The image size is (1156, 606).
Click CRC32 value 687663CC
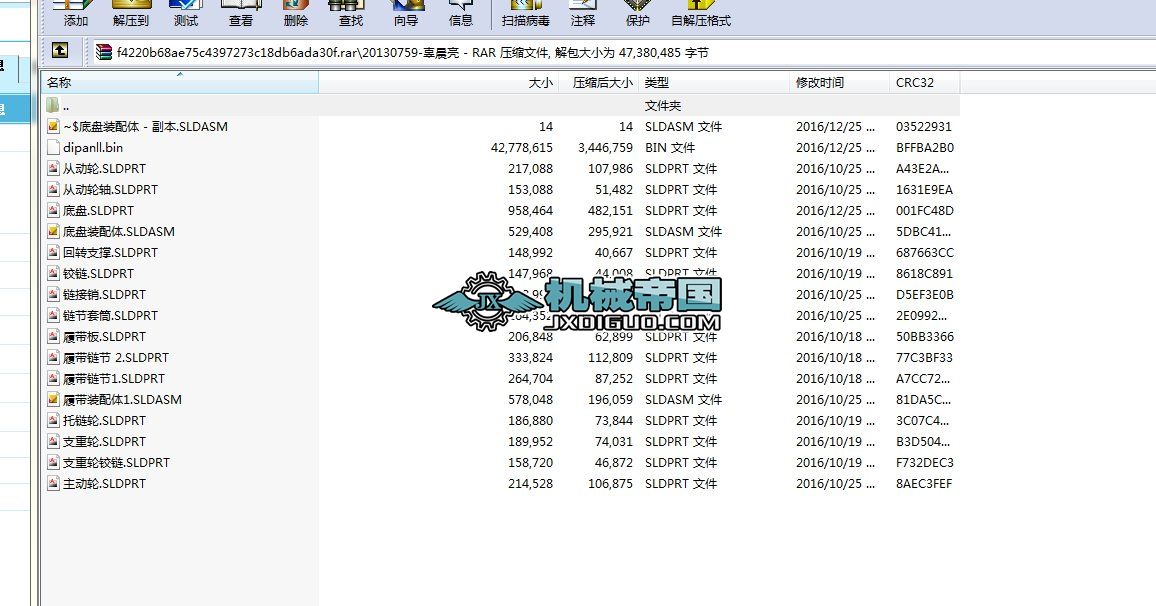925,253
